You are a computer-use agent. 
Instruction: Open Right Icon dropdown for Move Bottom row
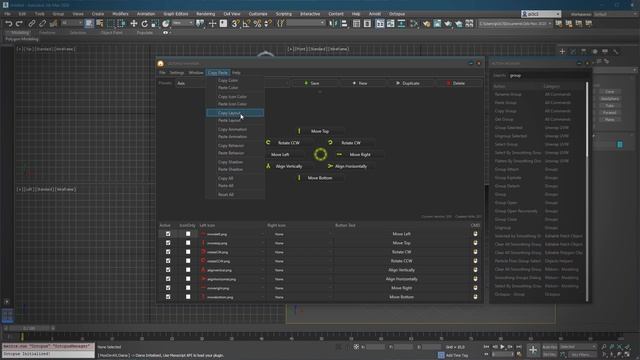coord(300,297)
